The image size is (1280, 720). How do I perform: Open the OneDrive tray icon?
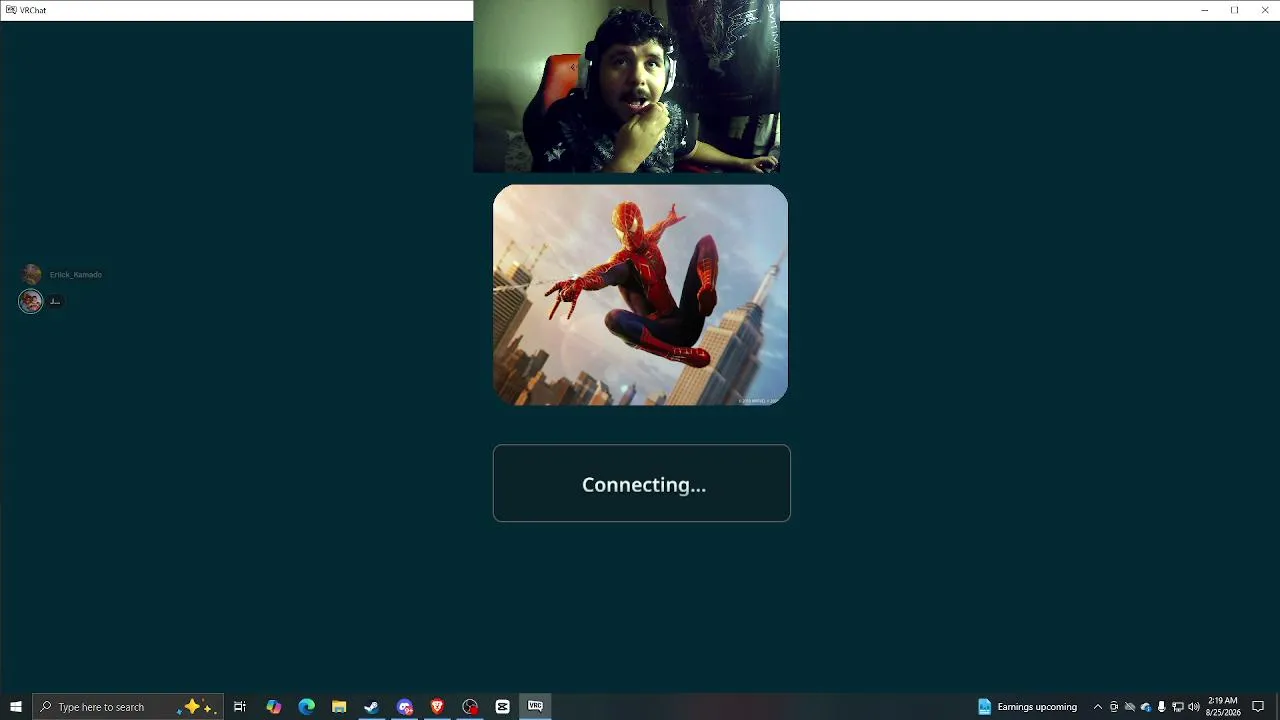[1145, 707]
